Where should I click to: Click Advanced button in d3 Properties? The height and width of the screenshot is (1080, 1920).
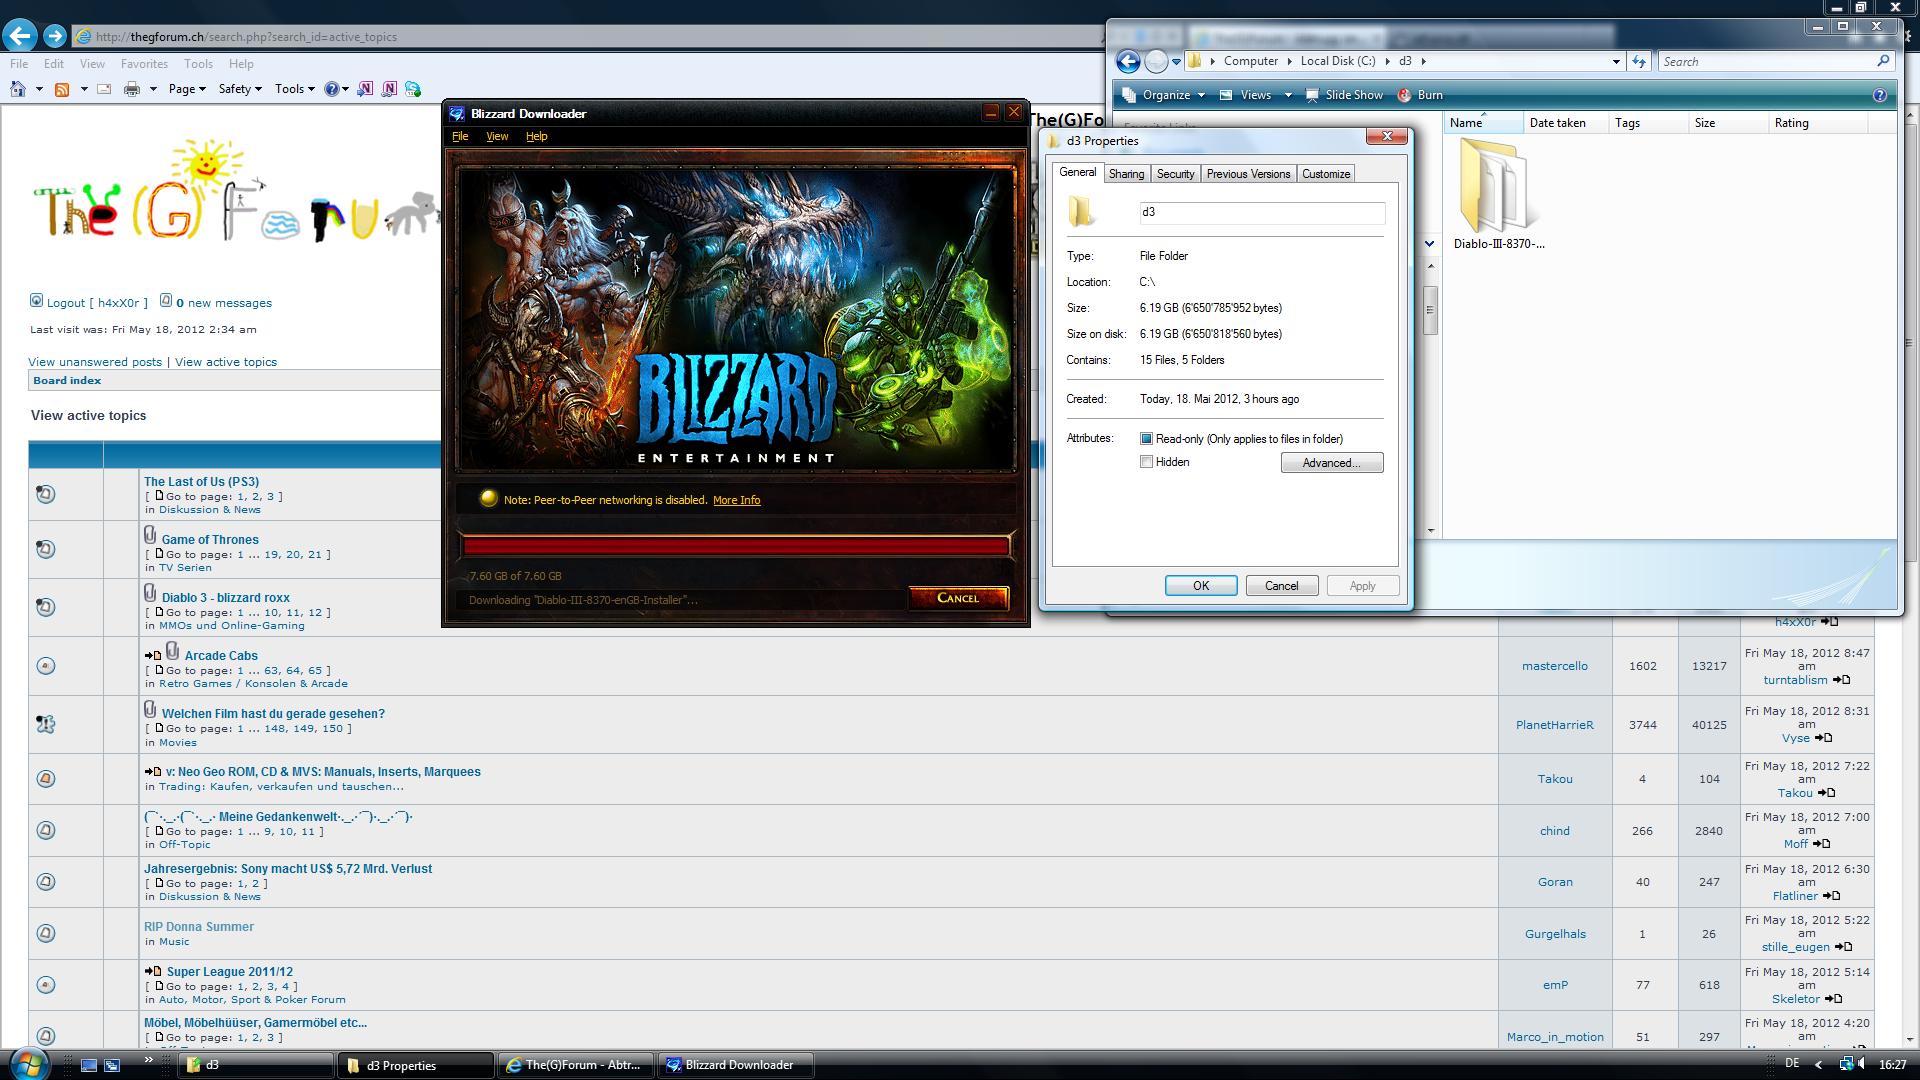(x=1332, y=463)
